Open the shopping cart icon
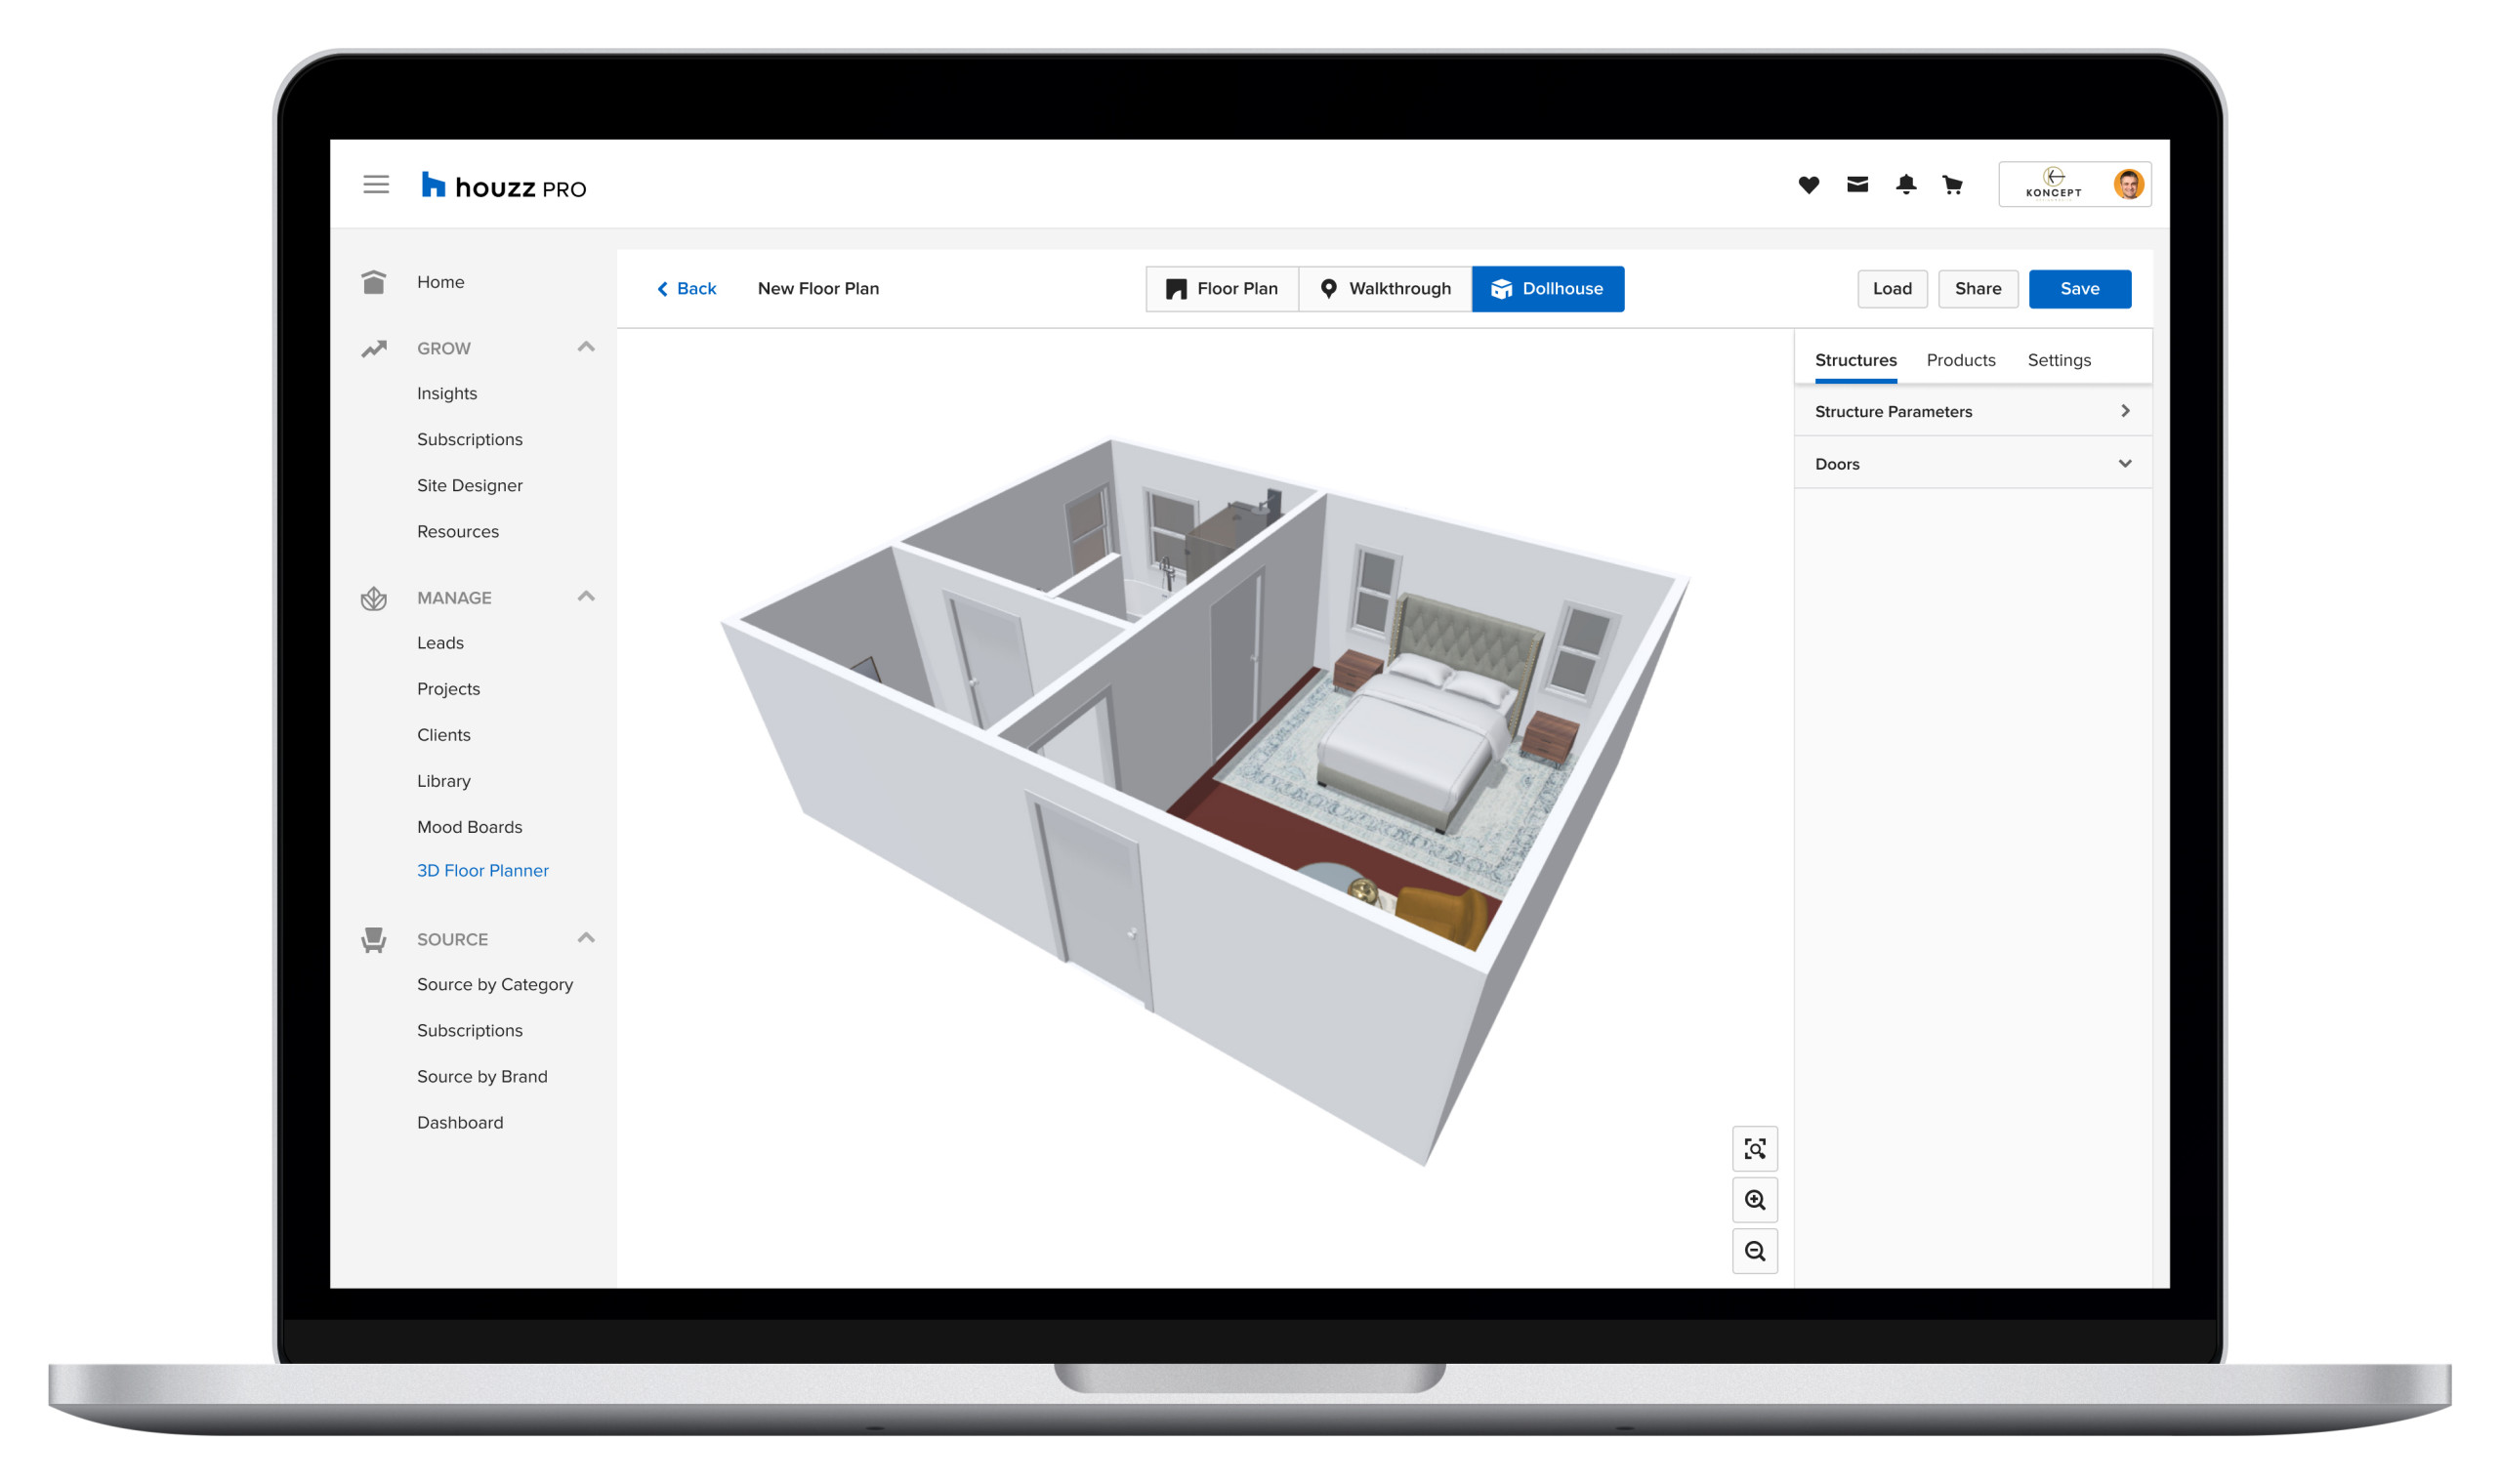 click(1953, 184)
